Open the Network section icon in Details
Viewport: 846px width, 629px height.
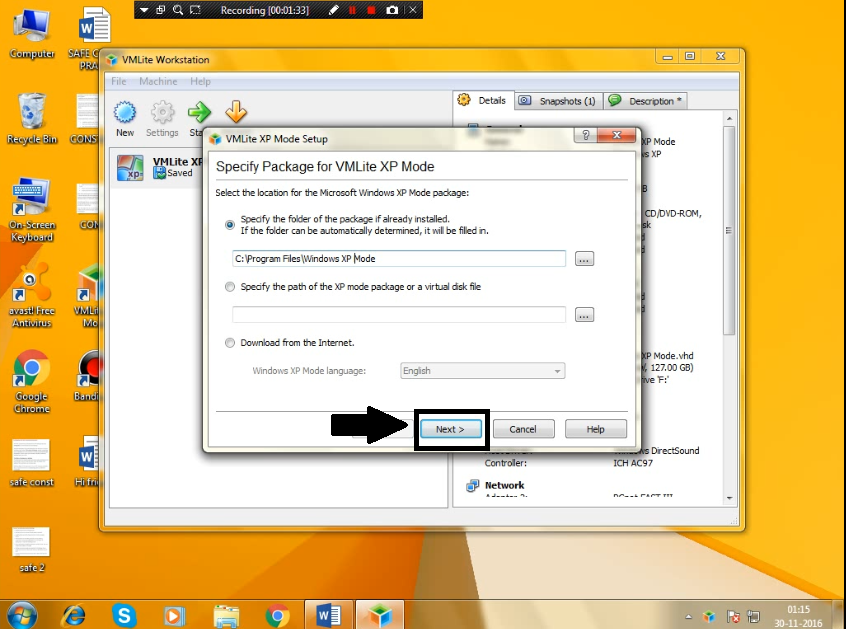470,485
